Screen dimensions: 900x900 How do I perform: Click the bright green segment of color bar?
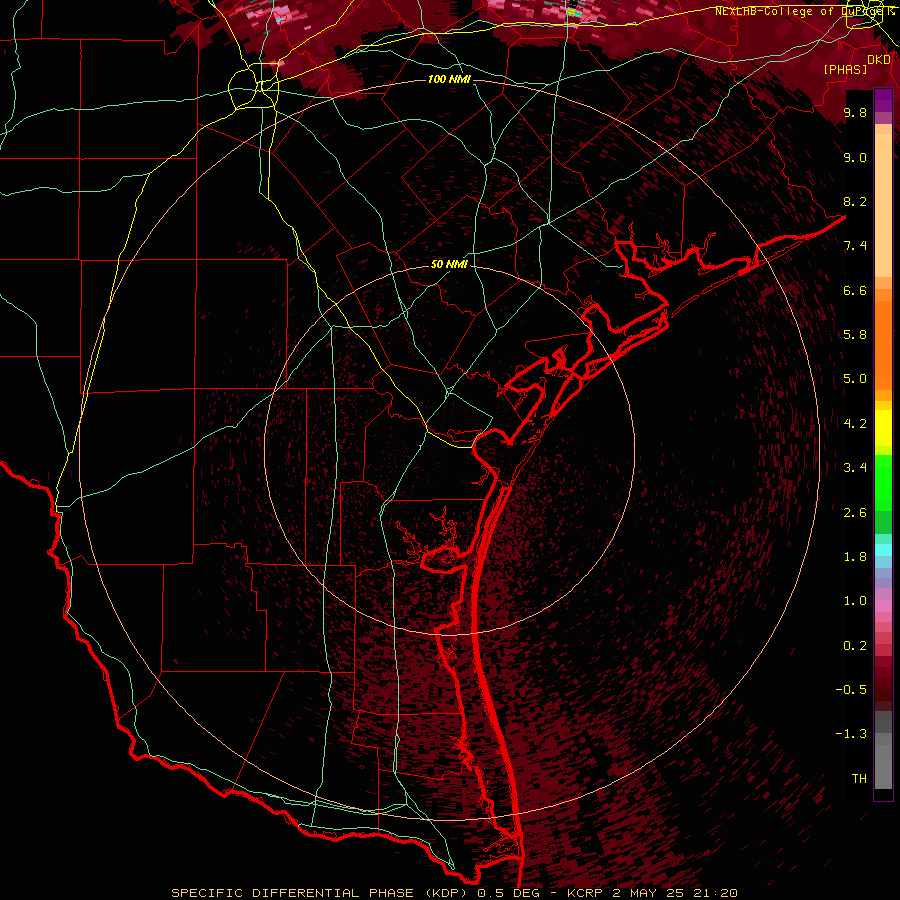pyautogui.click(x=883, y=482)
